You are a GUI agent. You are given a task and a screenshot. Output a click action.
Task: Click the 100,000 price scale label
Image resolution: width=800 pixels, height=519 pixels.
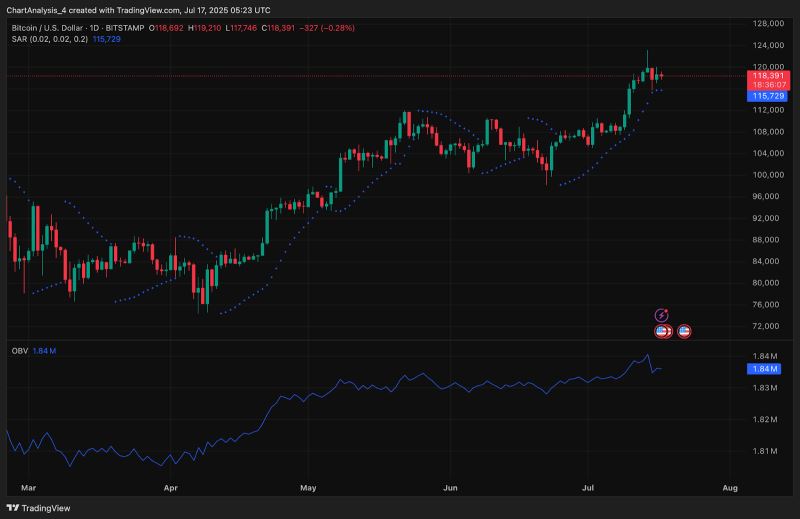tap(766, 174)
